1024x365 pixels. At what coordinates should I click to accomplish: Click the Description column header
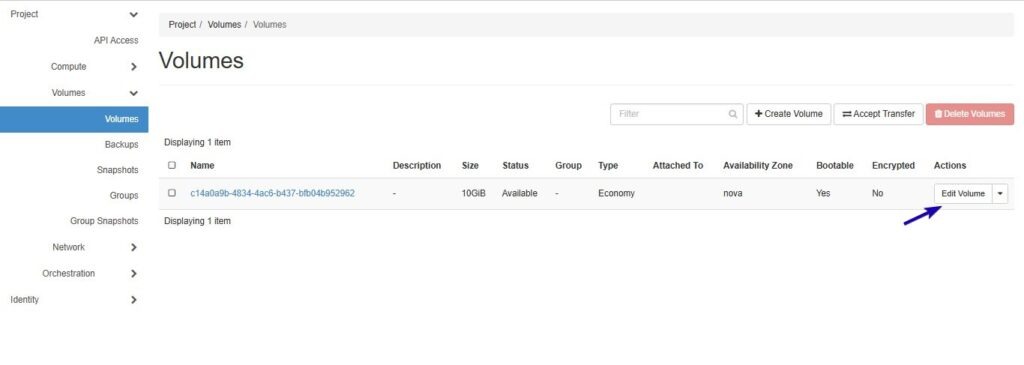point(417,166)
